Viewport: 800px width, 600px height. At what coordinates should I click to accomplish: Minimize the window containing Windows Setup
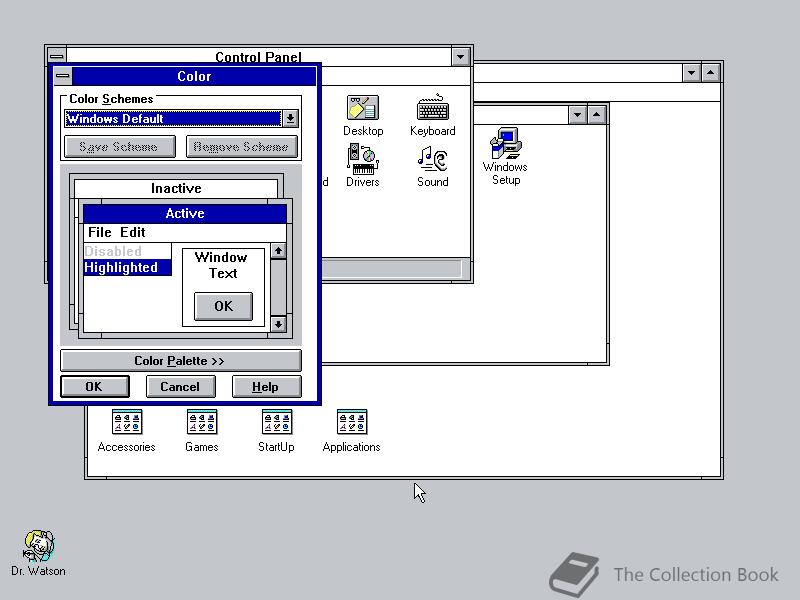tap(577, 114)
